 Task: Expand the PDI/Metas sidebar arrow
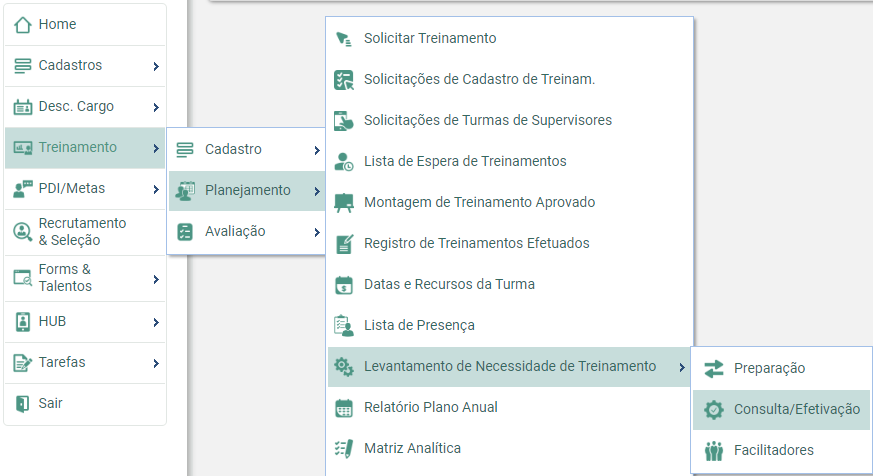click(x=156, y=189)
